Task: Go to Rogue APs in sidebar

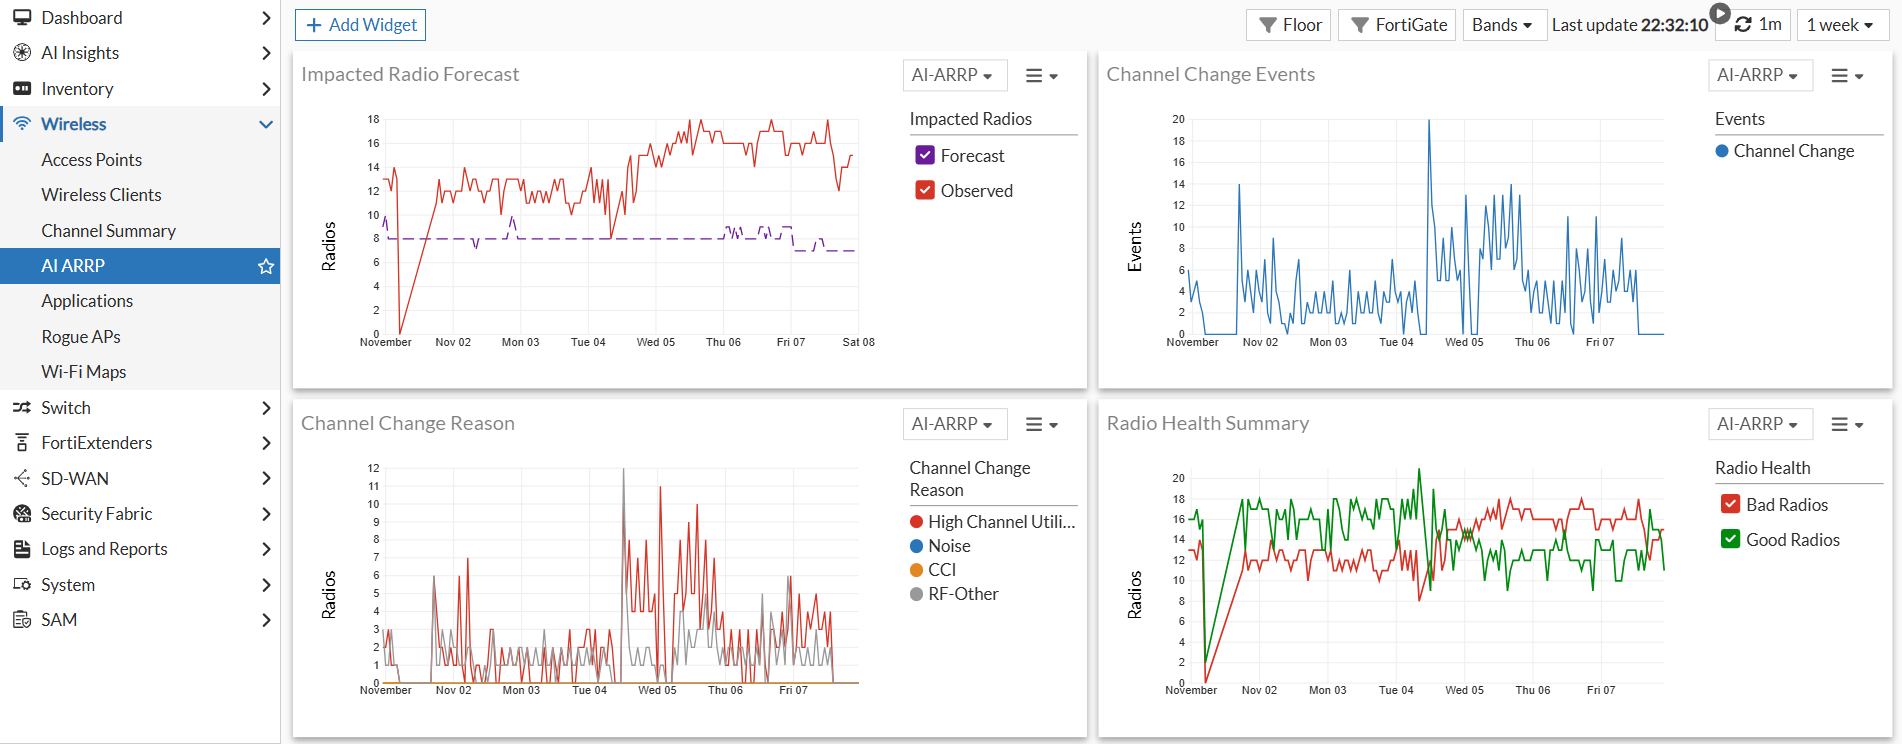Action: [81, 337]
